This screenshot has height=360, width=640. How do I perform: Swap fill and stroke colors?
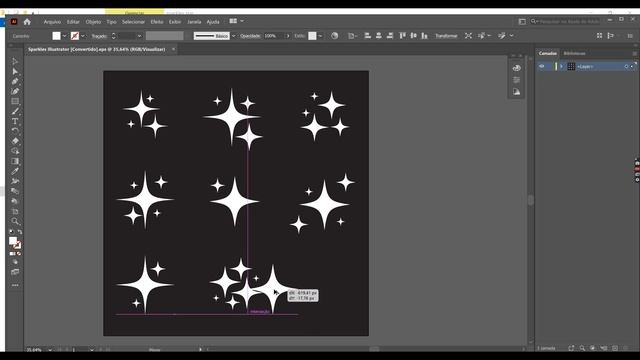20,232
